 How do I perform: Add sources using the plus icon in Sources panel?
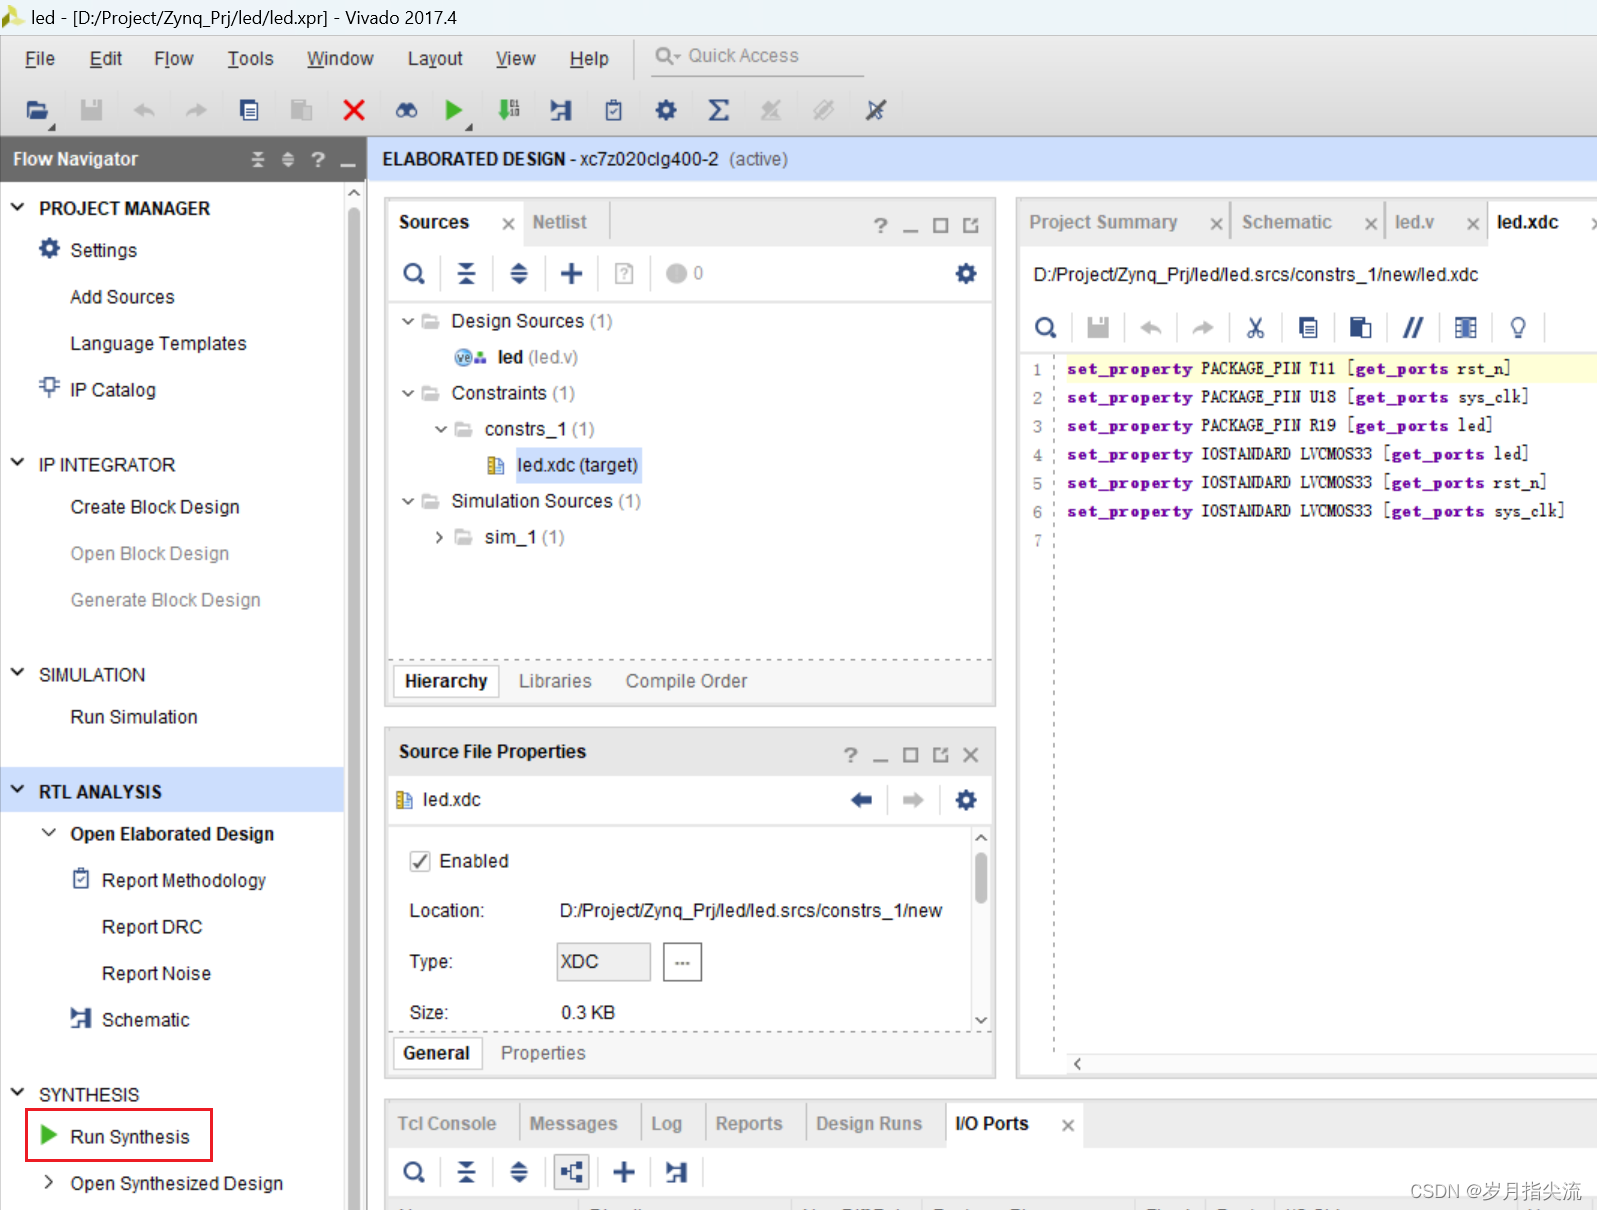pos(571,273)
